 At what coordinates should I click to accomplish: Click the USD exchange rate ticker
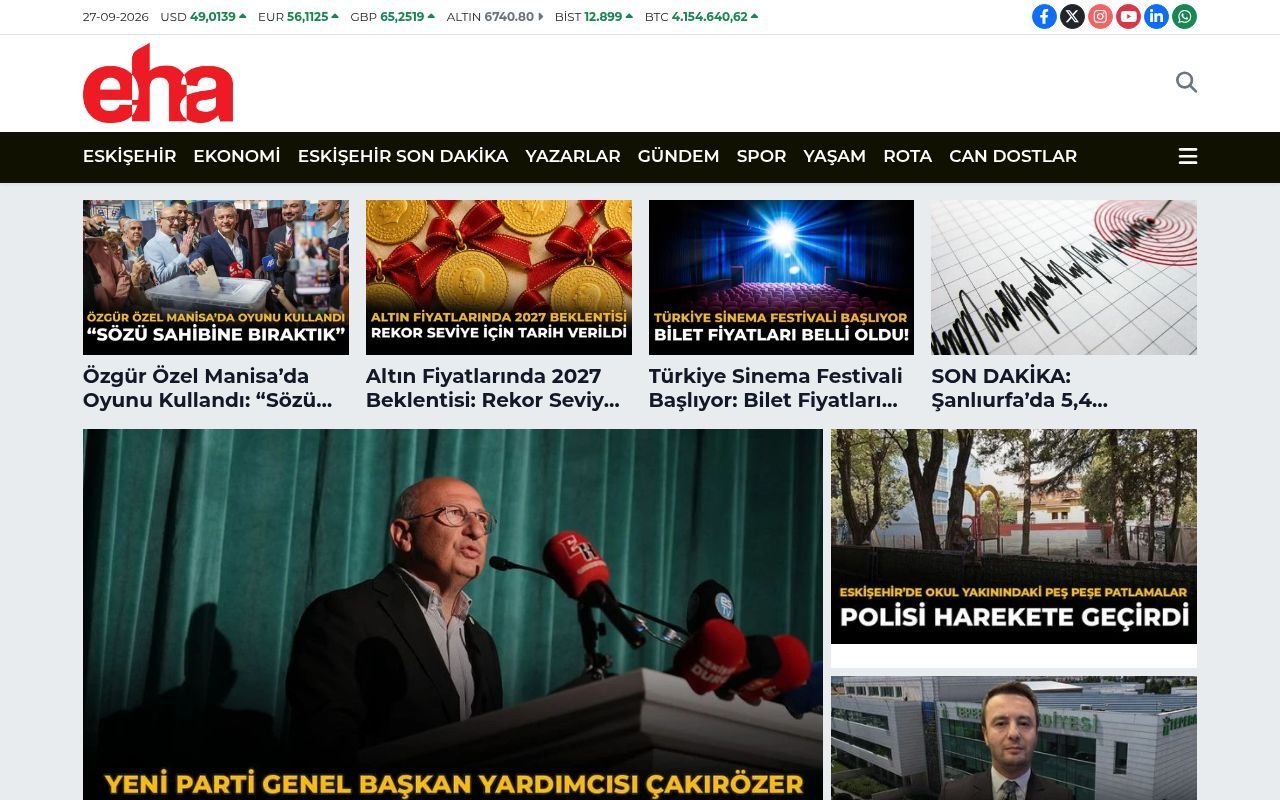[x=203, y=17]
